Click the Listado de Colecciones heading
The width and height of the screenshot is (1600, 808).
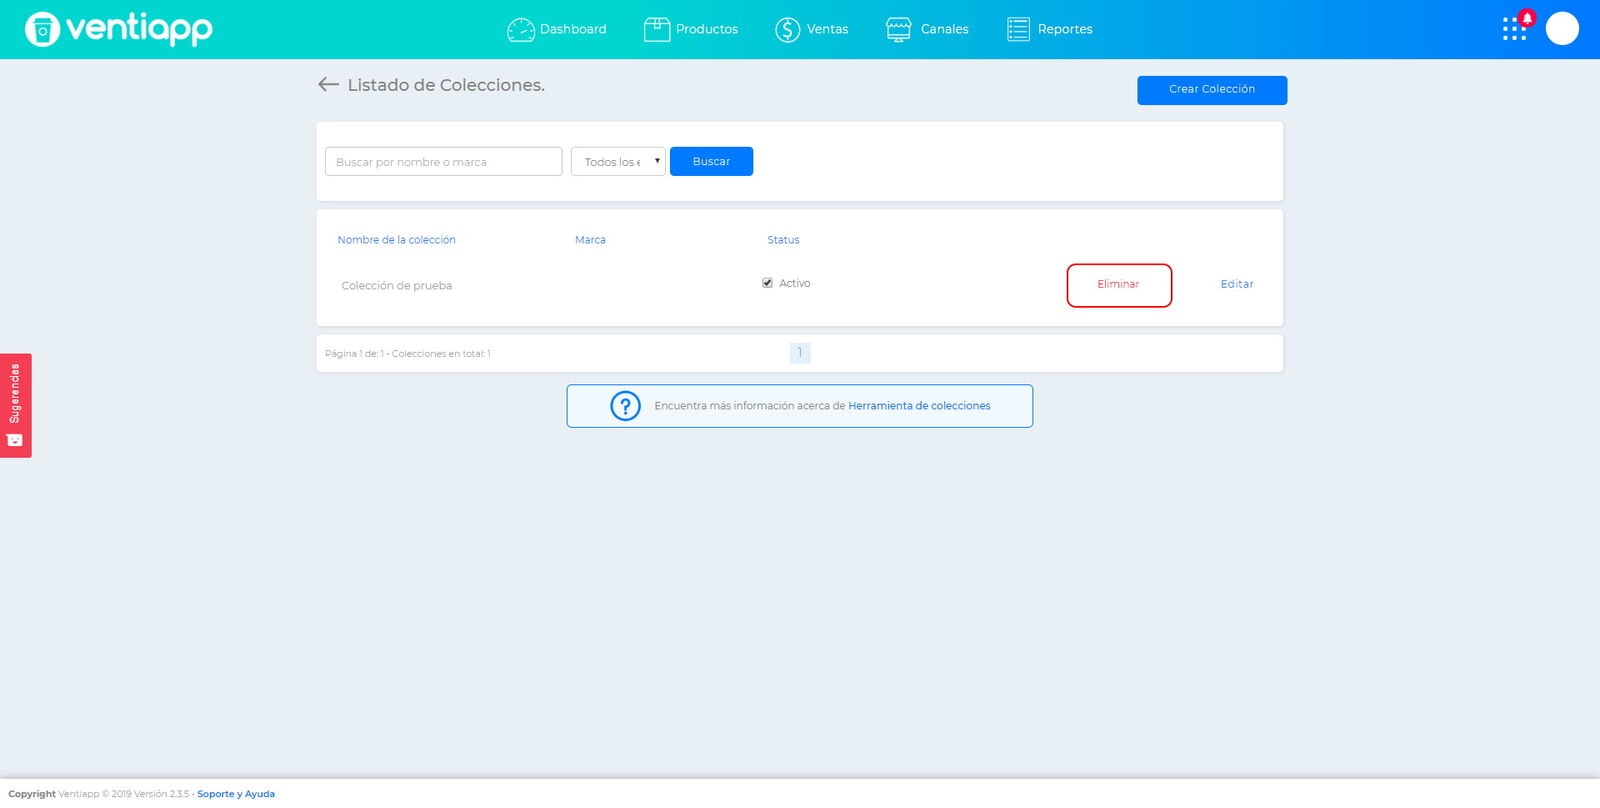[446, 85]
